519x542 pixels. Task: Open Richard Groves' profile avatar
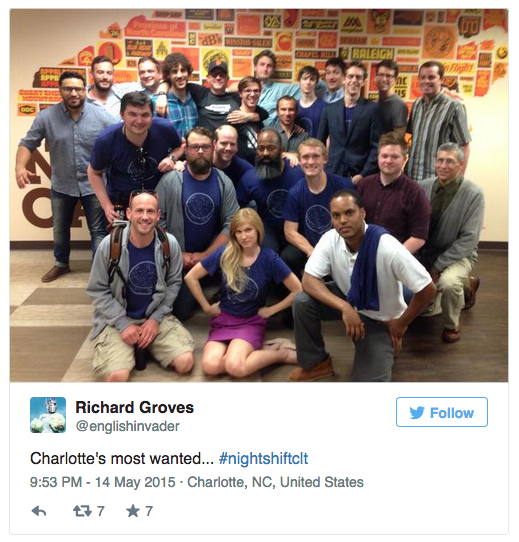(48, 415)
